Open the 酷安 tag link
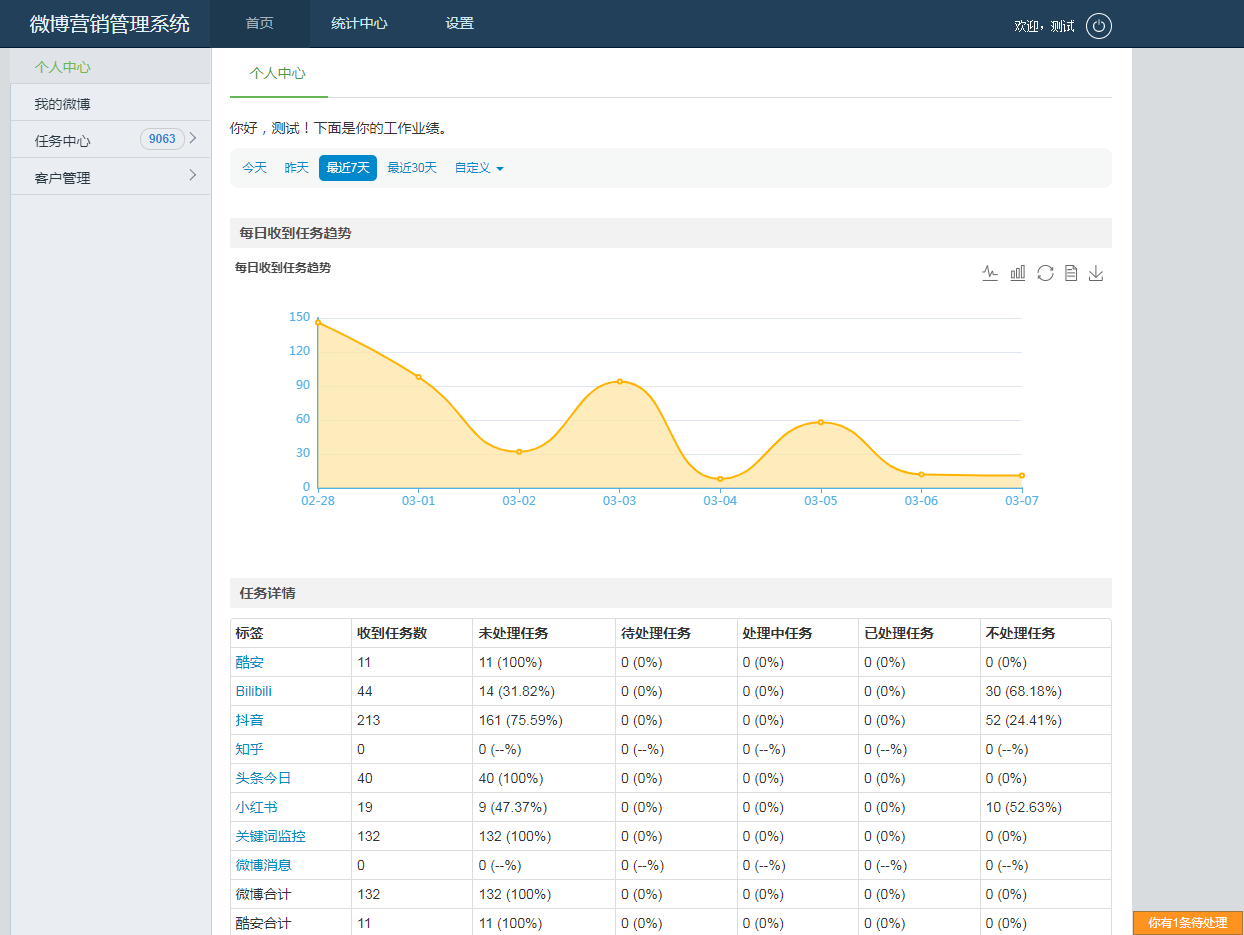This screenshot has width=1244, height=935. pos(250,662)
